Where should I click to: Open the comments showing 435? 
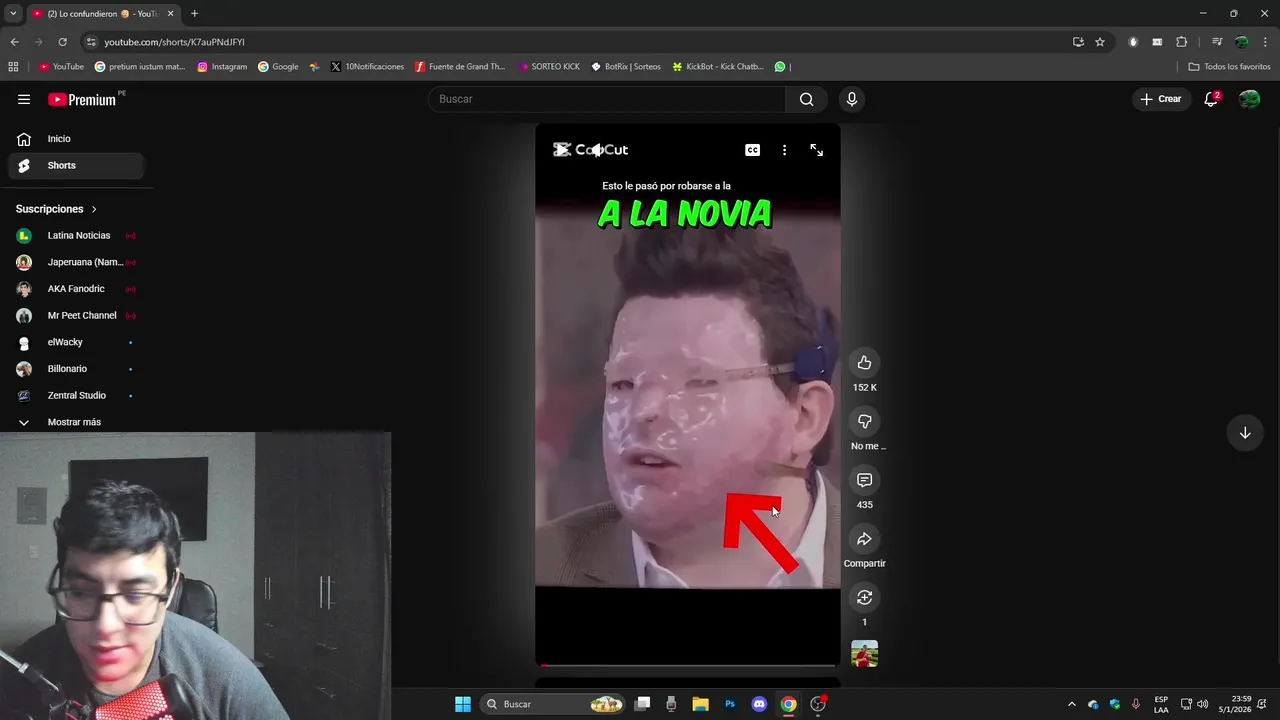(865, 480)
